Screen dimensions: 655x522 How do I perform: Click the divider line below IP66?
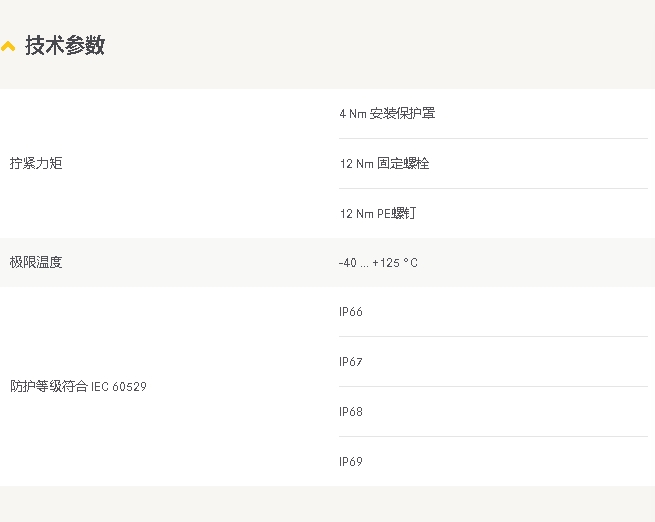[x=493, y=336]
